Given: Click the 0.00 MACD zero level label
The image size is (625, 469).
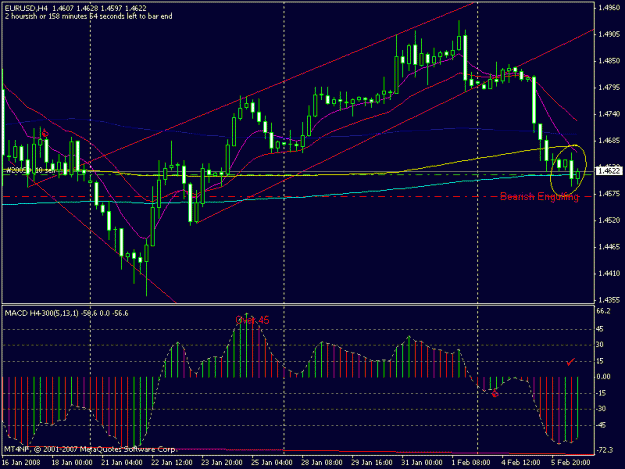Looking at the screenshot, I should (x=603, y=377).
